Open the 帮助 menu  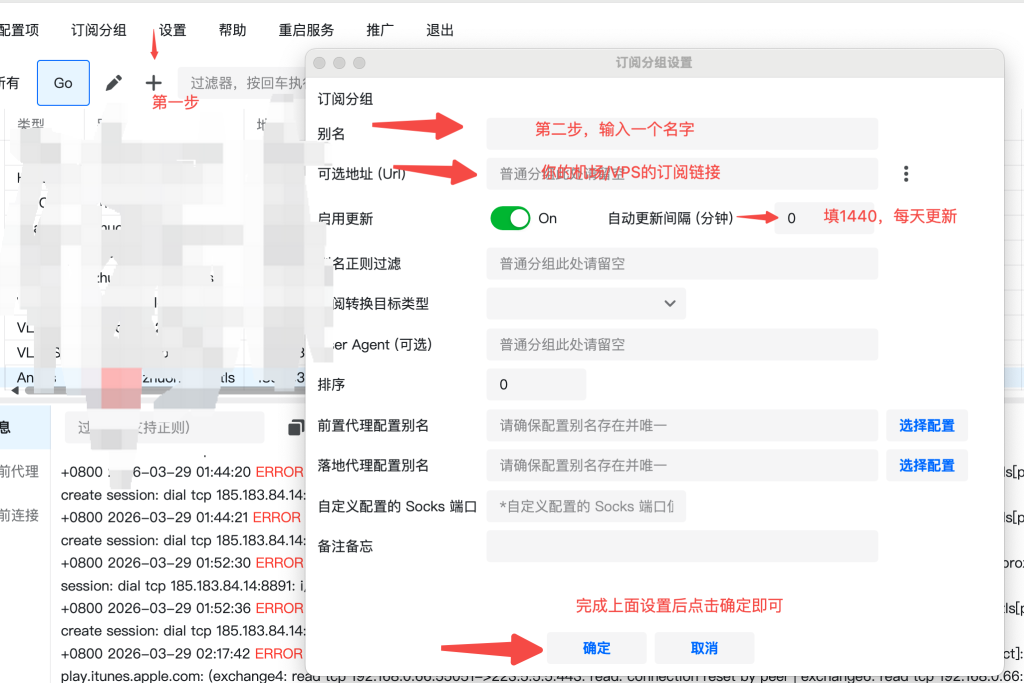click(232, 30)
